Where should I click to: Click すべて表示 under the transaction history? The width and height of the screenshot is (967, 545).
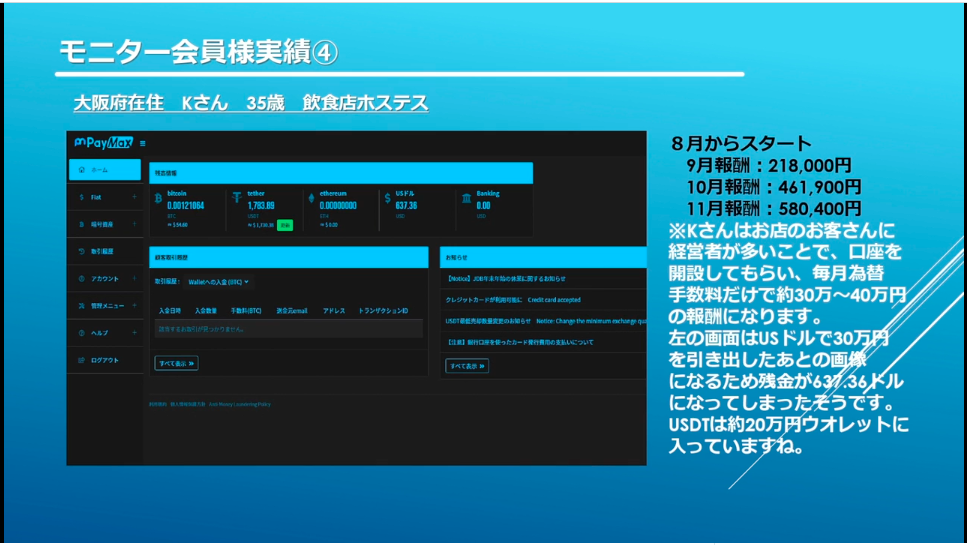(x=176, y=363)
